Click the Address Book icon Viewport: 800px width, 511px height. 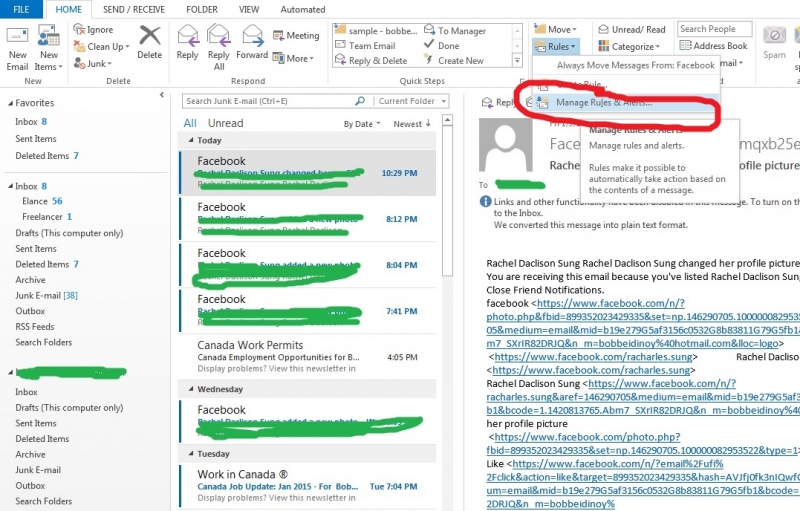pyautogui.click(x=714, y=46)
